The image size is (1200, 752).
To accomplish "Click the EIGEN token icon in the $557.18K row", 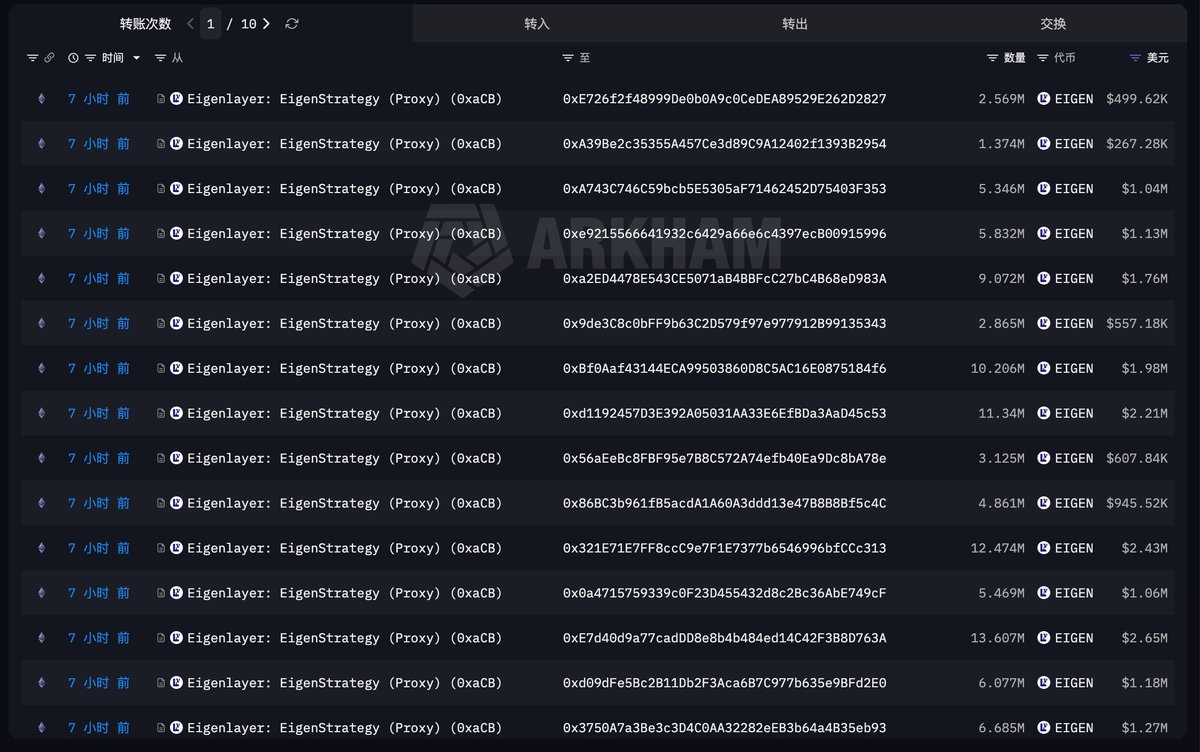I will (1044, 324).
